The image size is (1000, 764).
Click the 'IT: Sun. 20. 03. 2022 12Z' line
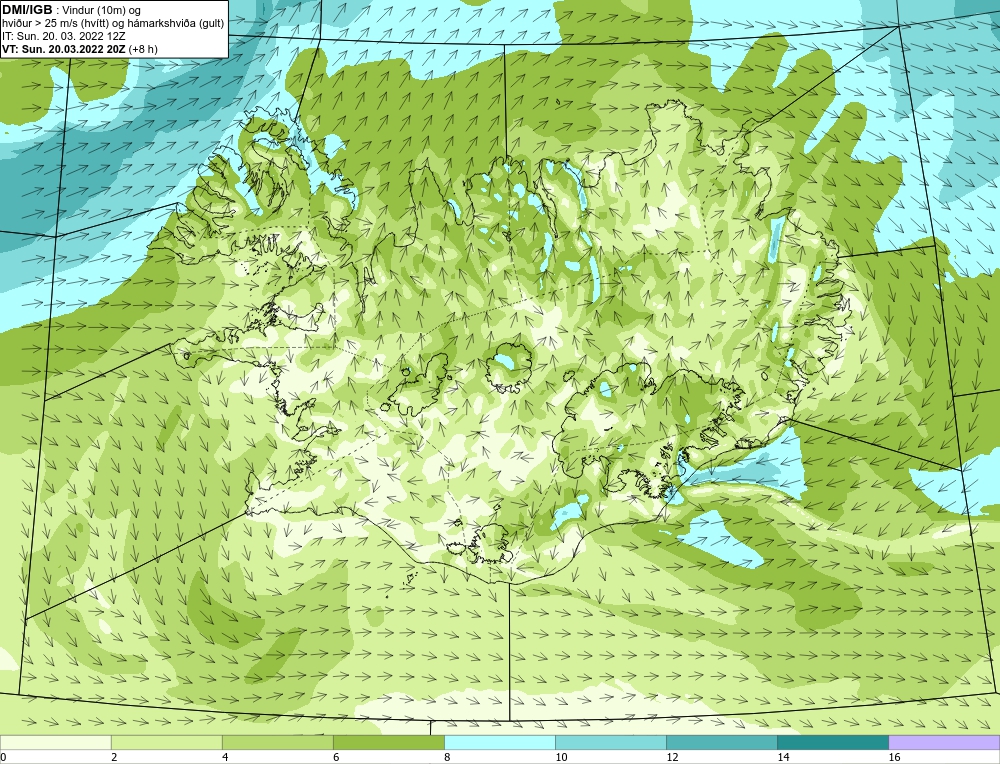(x=64, y=36)
